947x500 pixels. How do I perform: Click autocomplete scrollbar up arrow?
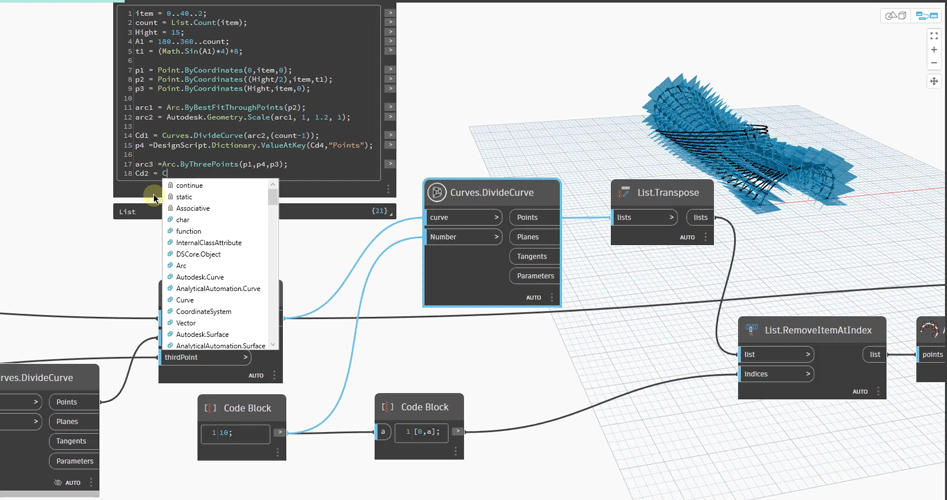pyautogui.click(x=273, y=184)
